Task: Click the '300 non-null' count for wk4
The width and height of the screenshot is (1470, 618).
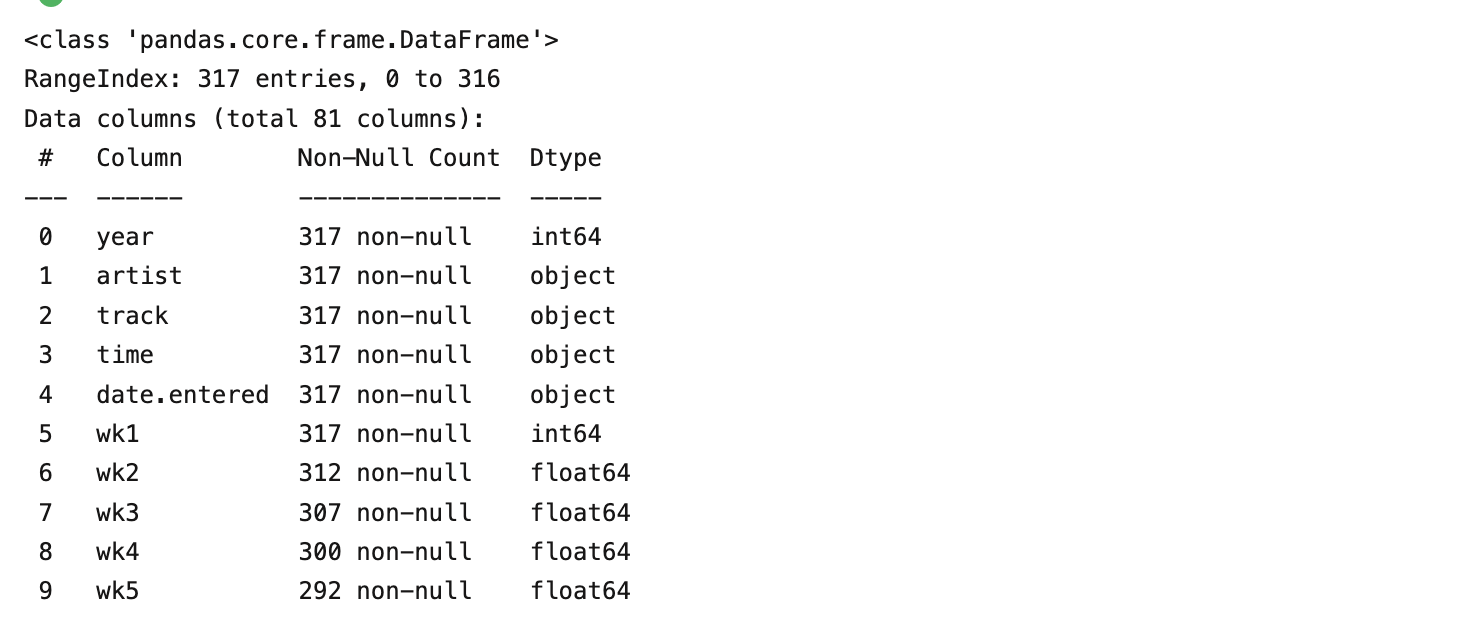Action: click(x=385, y=552)
